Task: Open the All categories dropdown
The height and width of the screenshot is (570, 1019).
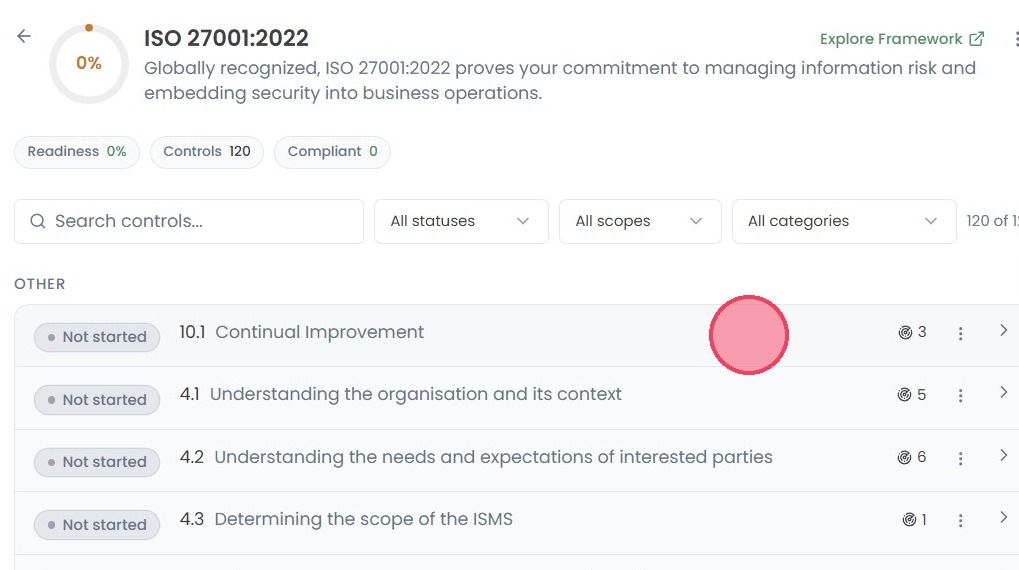Action: pyautogui.click(x=844, y=222)
